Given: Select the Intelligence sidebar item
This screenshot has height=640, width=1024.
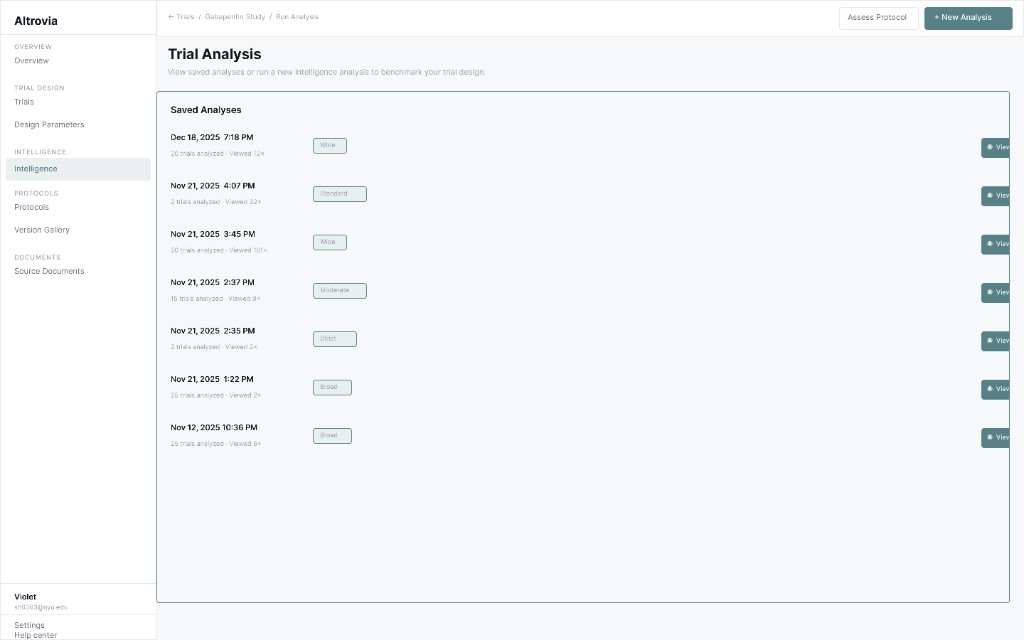Looking at the screenshot, I should (36, 168).
